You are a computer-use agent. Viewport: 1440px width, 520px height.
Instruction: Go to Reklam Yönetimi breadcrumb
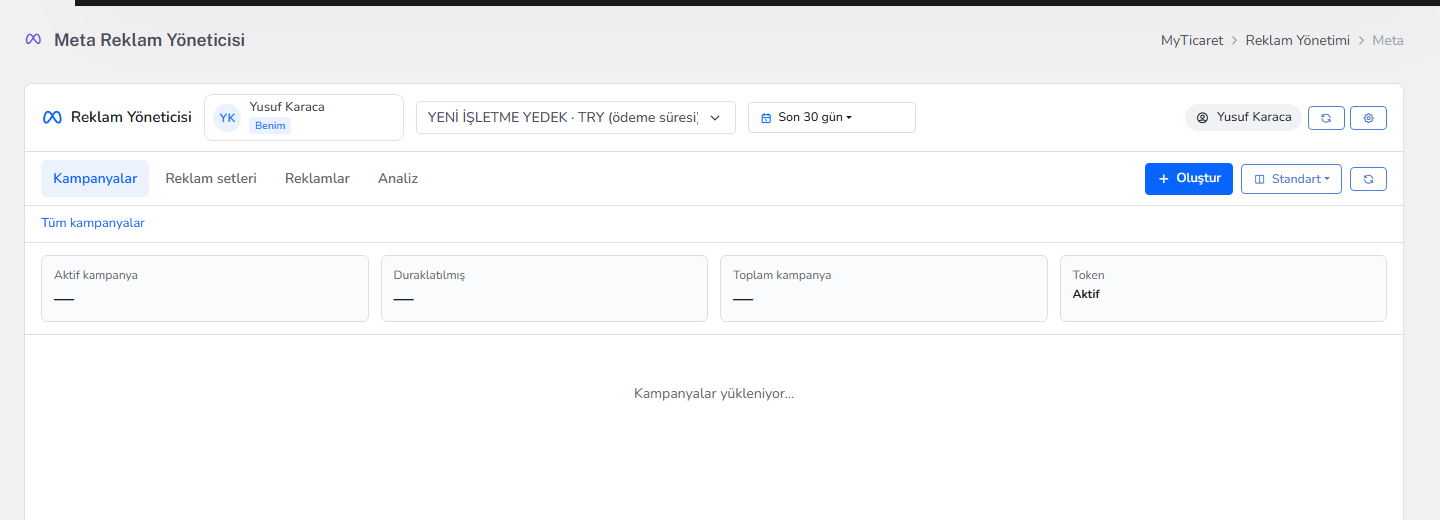pyautogui.click(x=1298, y=40)
